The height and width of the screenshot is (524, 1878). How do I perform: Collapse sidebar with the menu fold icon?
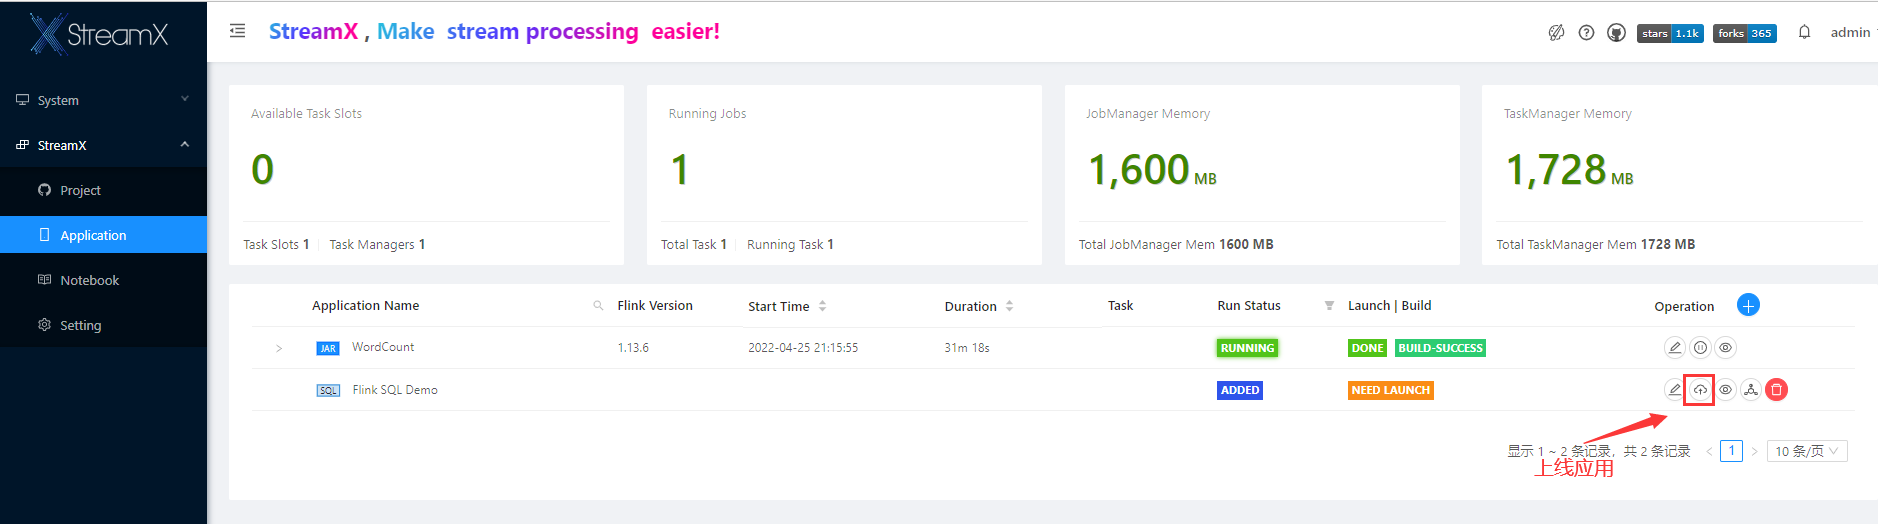pyautogui.click(x=237, y=31)
